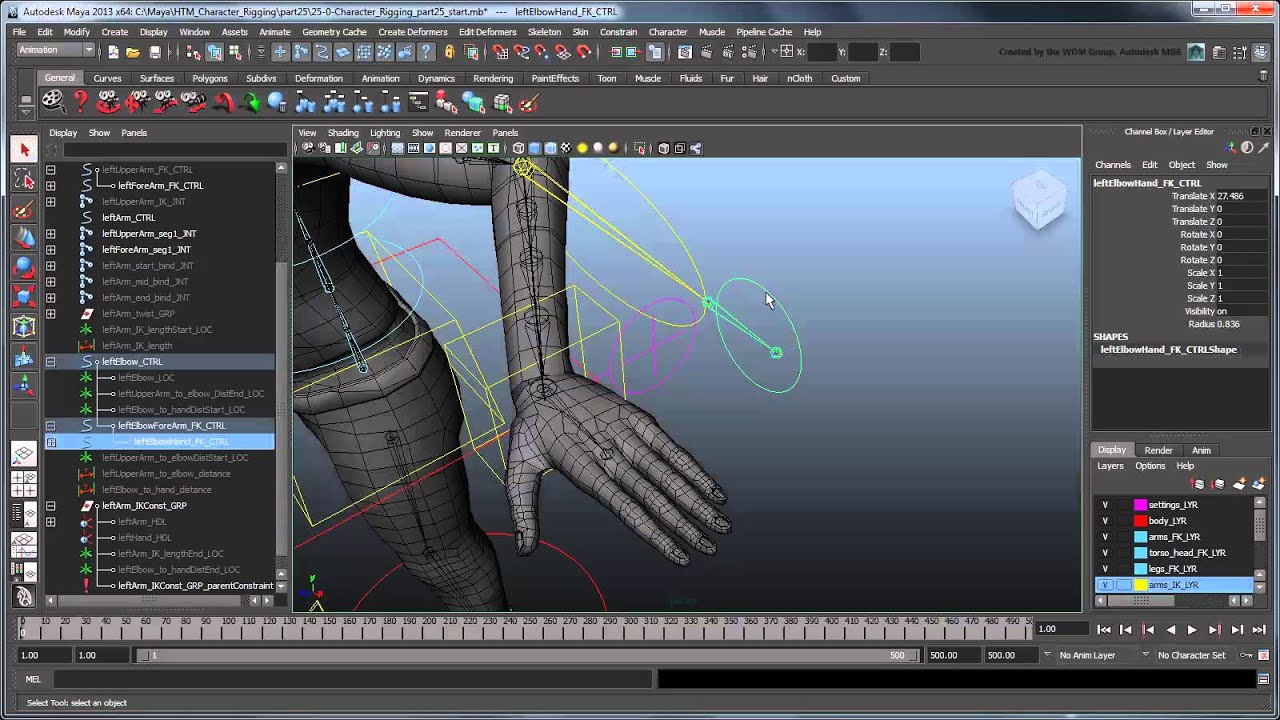Click the Soft Modification tool
This screenshot has width=1280, height=720.
24,356
